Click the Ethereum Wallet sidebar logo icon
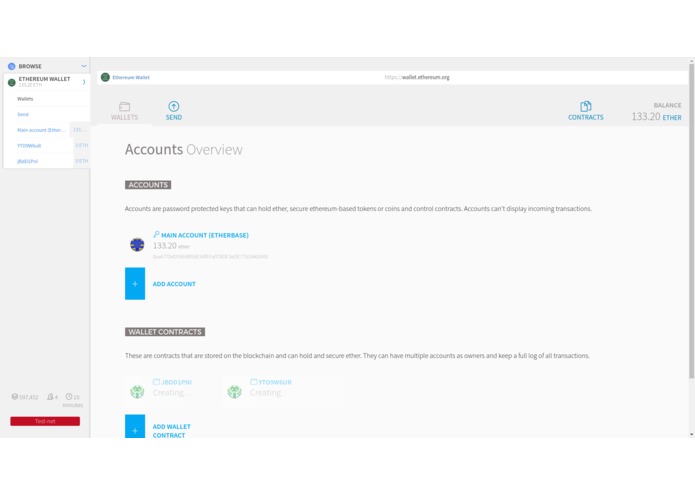Screen dimensions: 695x494 point(12,82)
